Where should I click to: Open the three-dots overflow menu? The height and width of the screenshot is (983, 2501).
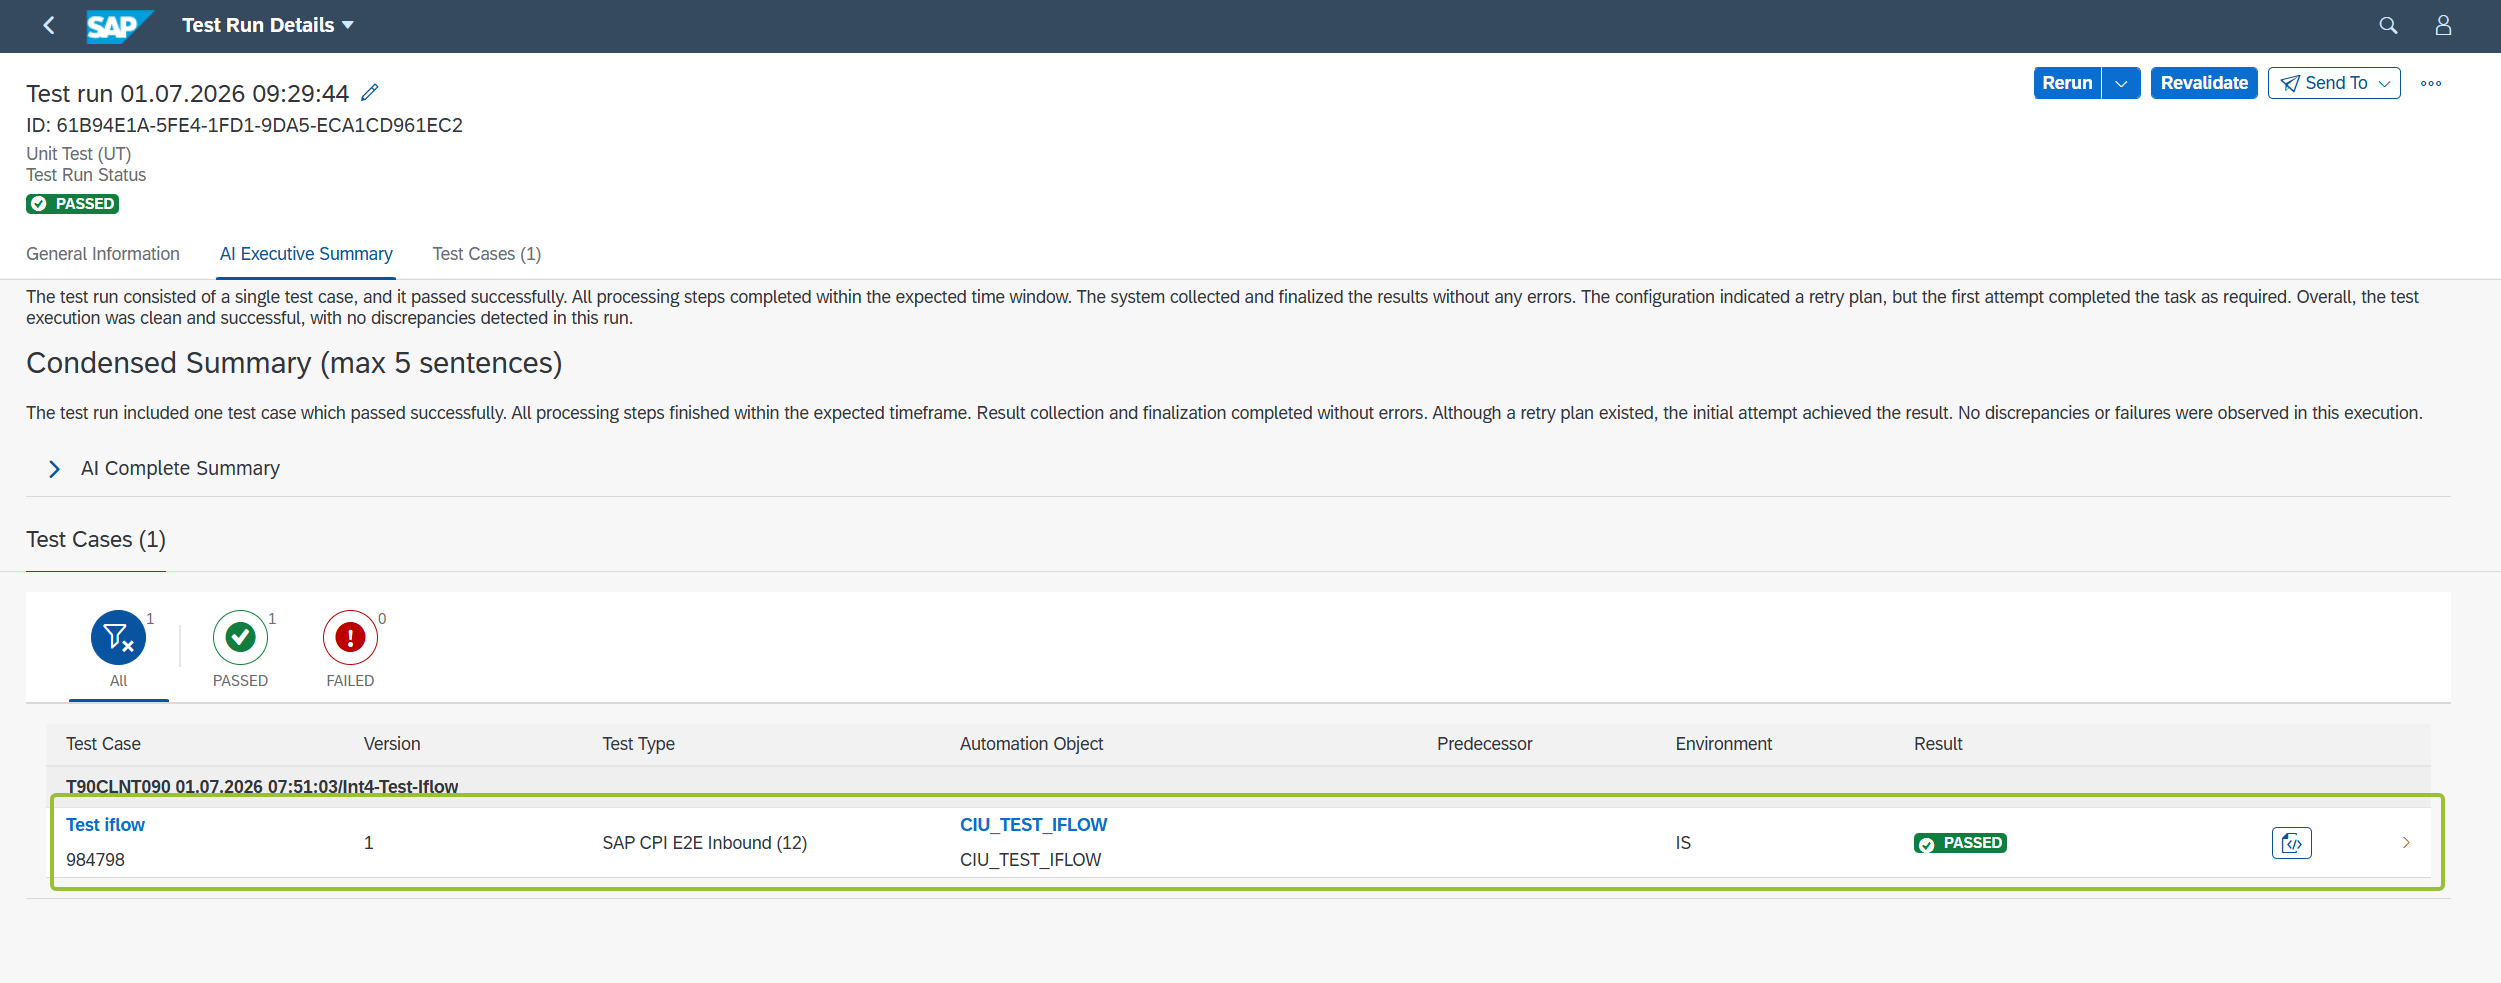click(x=2431, y=83)
